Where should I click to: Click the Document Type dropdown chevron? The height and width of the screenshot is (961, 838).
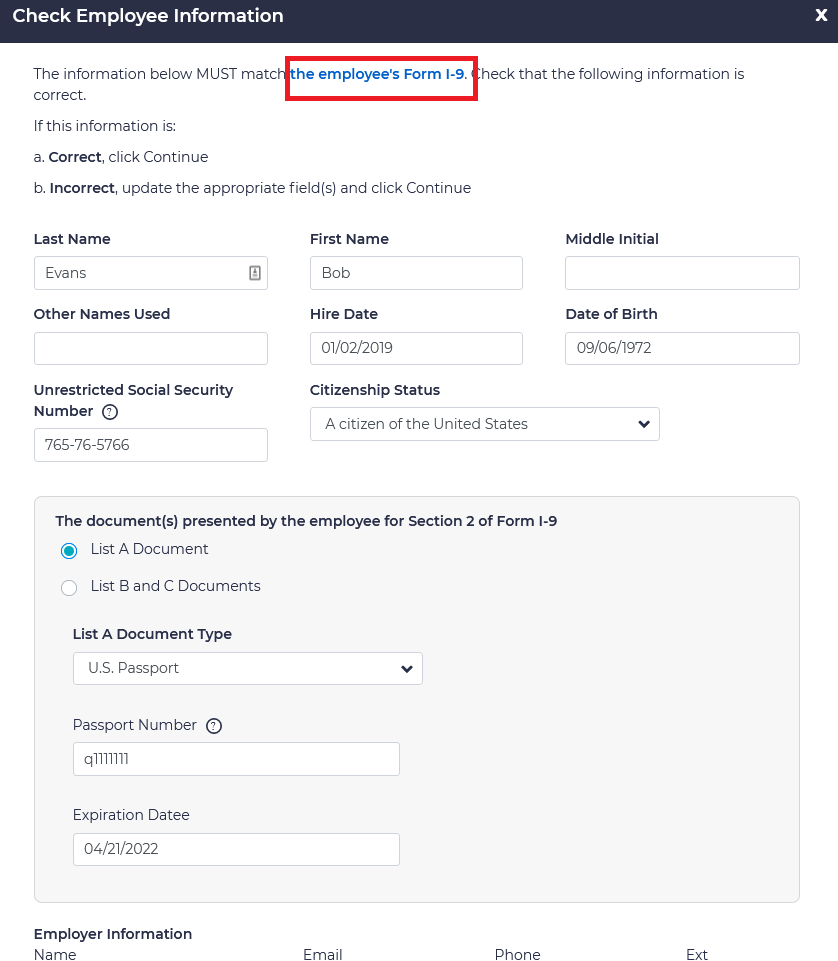tap(407, 668)
